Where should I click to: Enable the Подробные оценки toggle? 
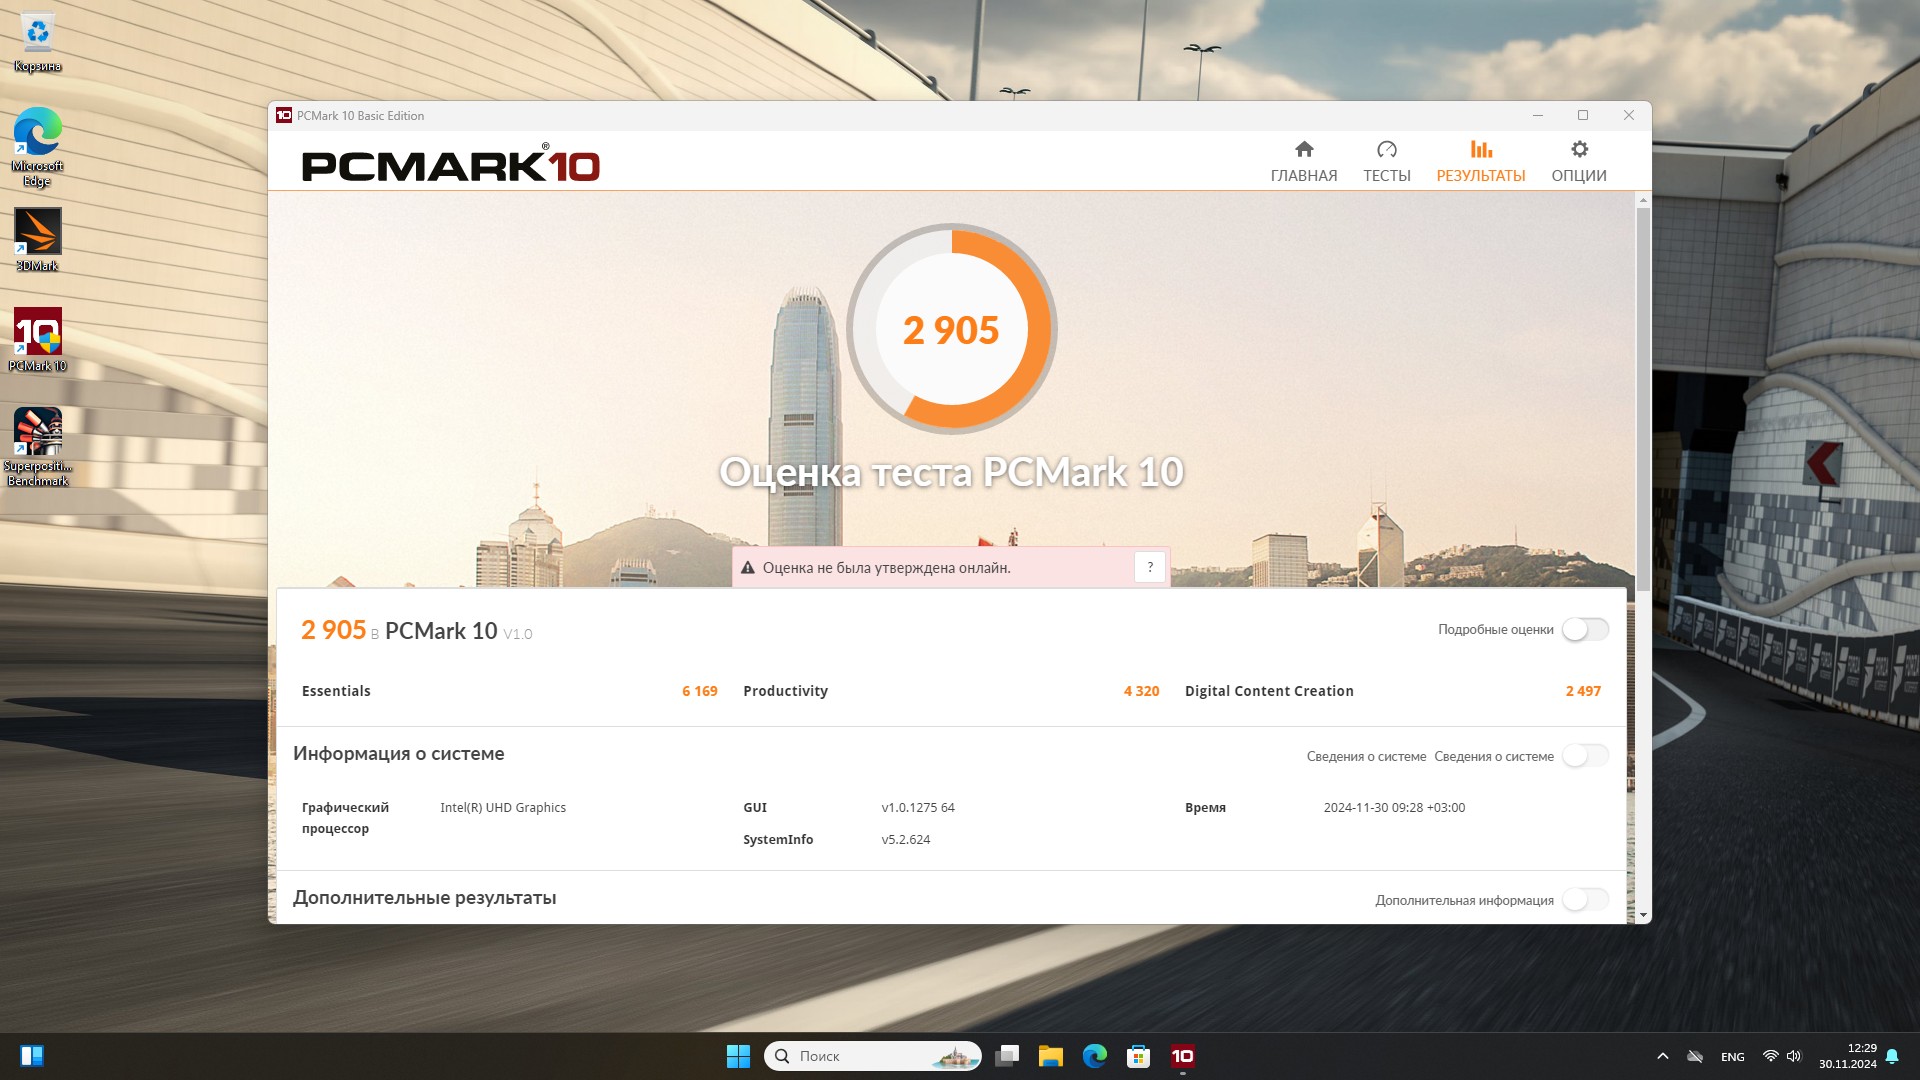point(1585,629)
